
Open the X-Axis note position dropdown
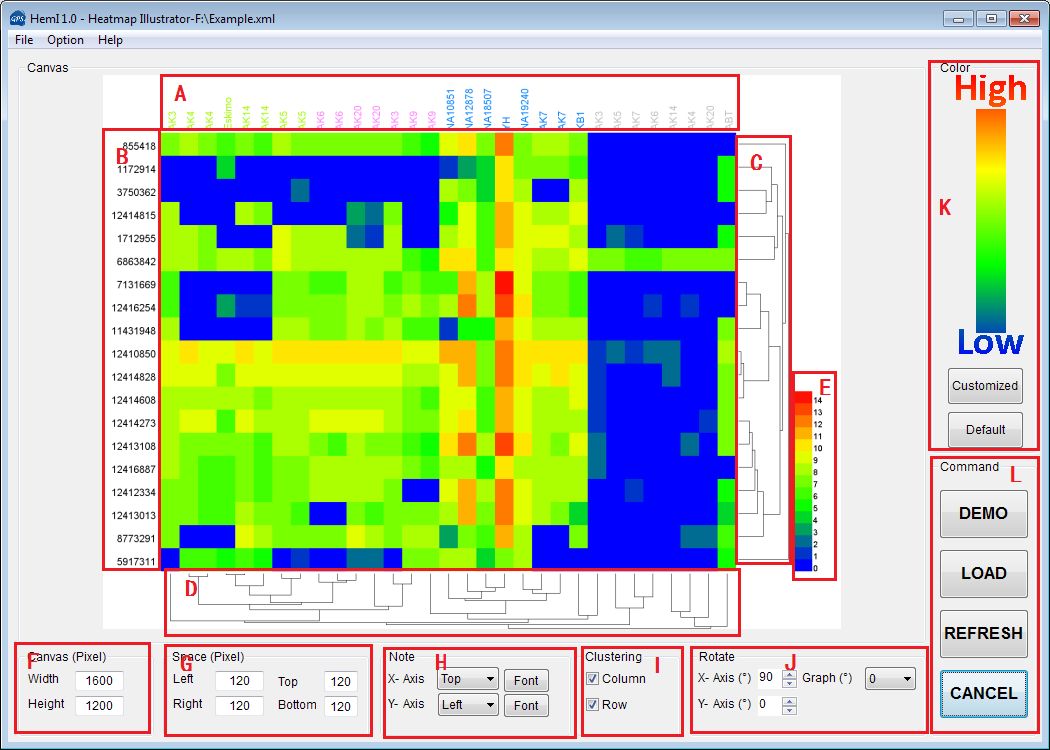coord(468,680)
